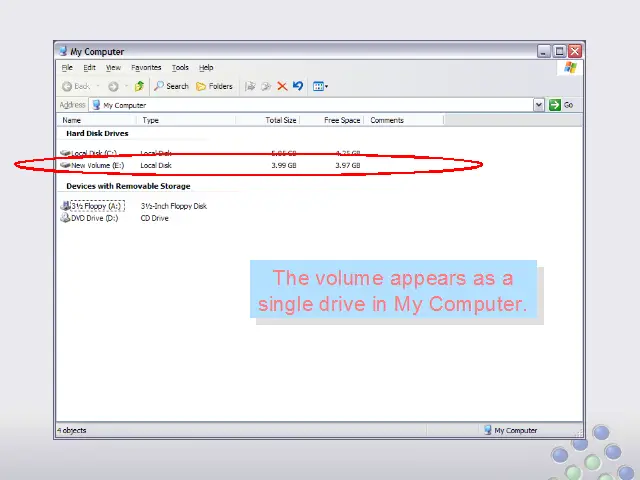Image resolution: width=640 pixels, height=480 pixels.
Task: Open the File menu
Action: 67,68
